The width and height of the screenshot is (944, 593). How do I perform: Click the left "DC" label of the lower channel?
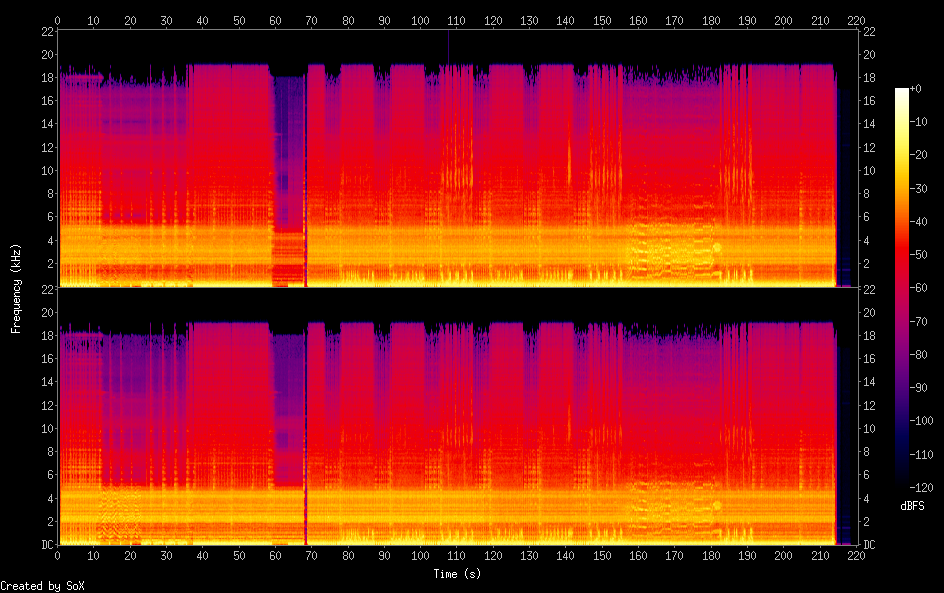point(46,545)
